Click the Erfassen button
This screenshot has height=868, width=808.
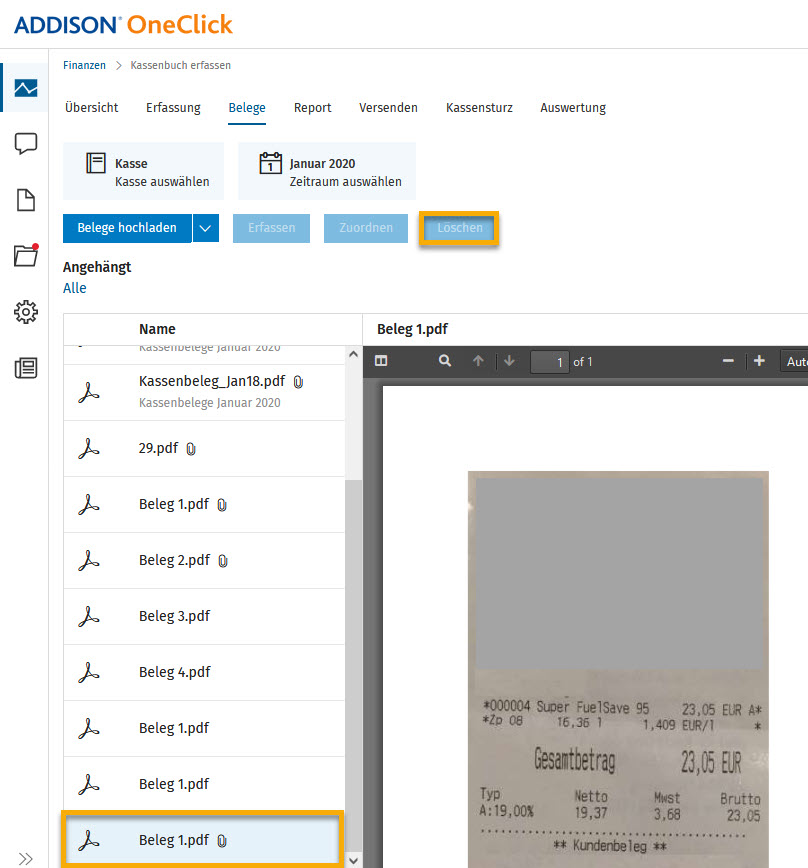(271, 228)
